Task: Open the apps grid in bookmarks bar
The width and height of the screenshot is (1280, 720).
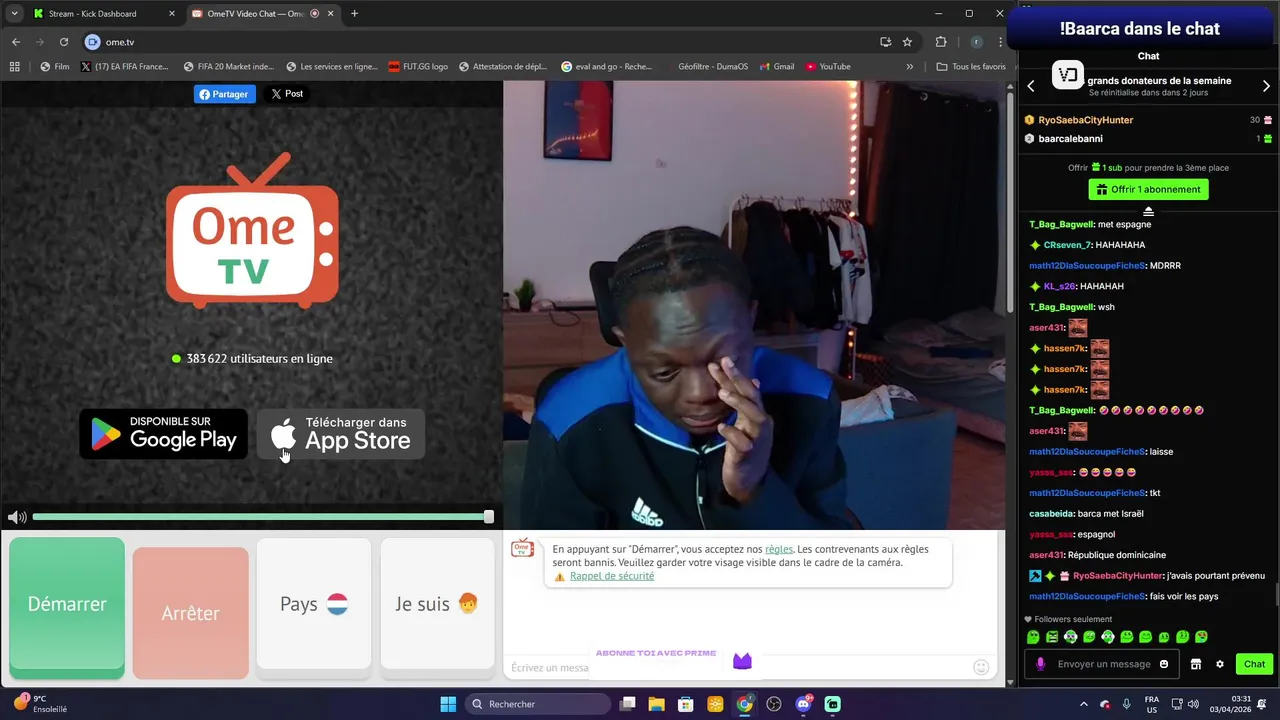Action: [14, 67]
